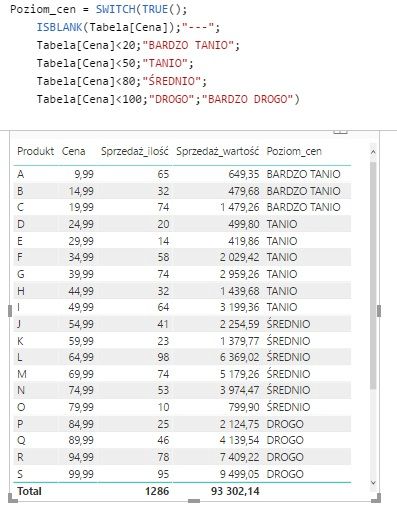Click the bottom-right corner resize handle
Screen dimensions: 397x510
point(376,498)
